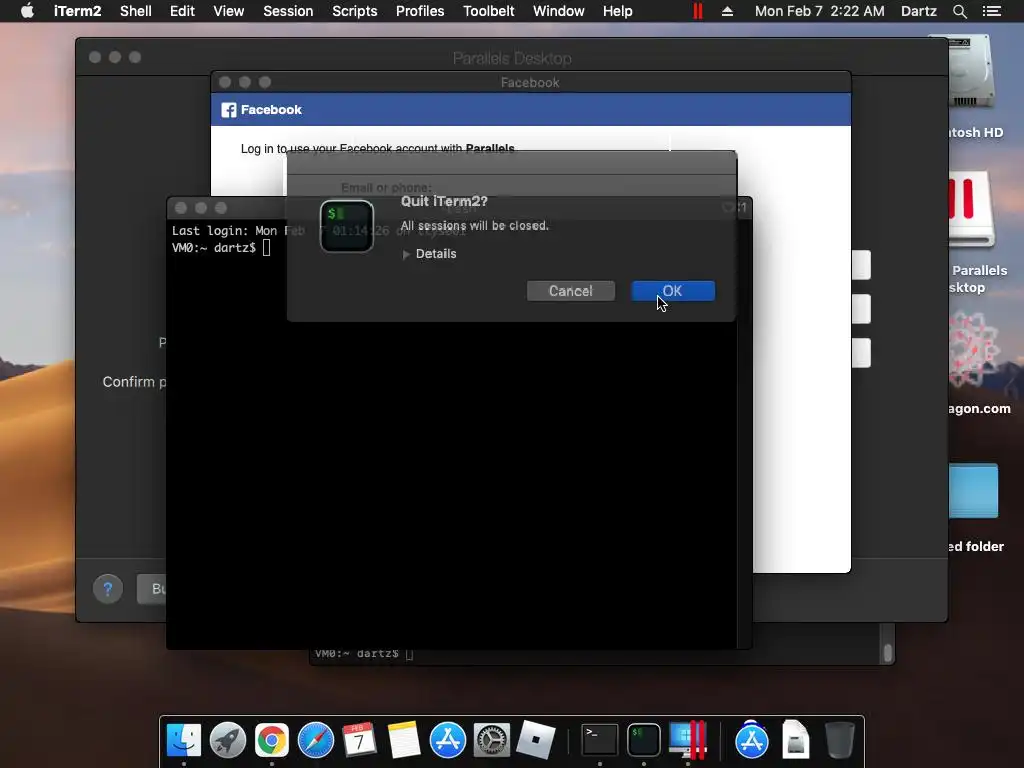The height and width of the screenshot is (768, 1024).
Task: Open Macintosh HD desktop drive icon
Action: [x=970, y=73]
